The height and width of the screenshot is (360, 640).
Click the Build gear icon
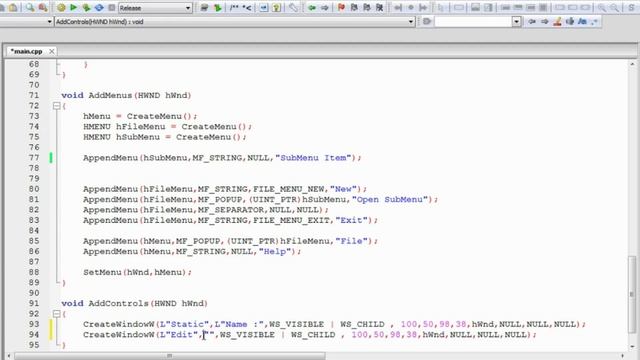point(61,7)
